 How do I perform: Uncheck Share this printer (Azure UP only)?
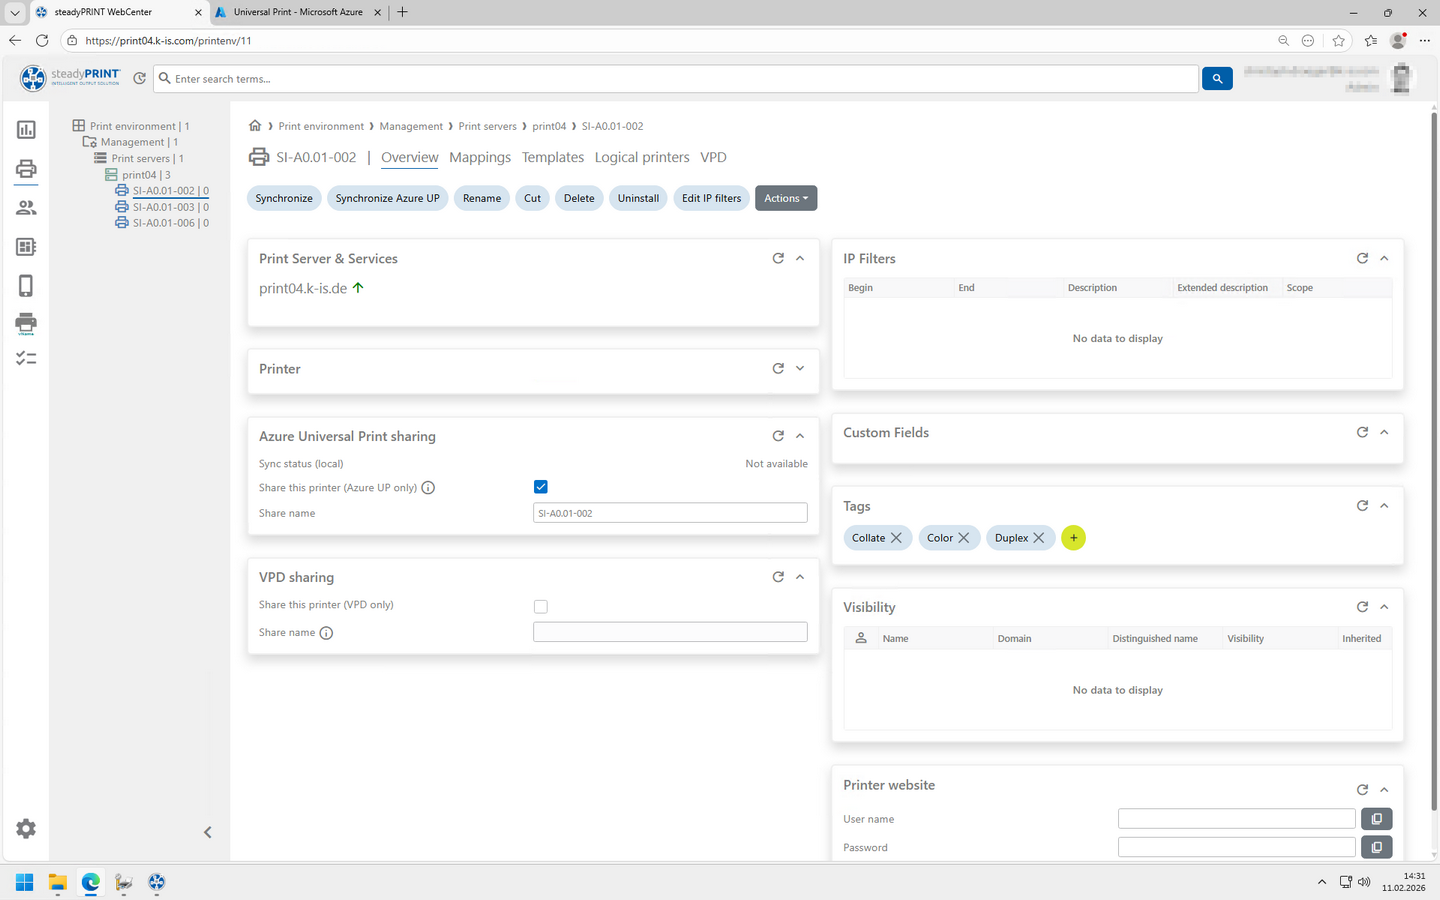541,487
